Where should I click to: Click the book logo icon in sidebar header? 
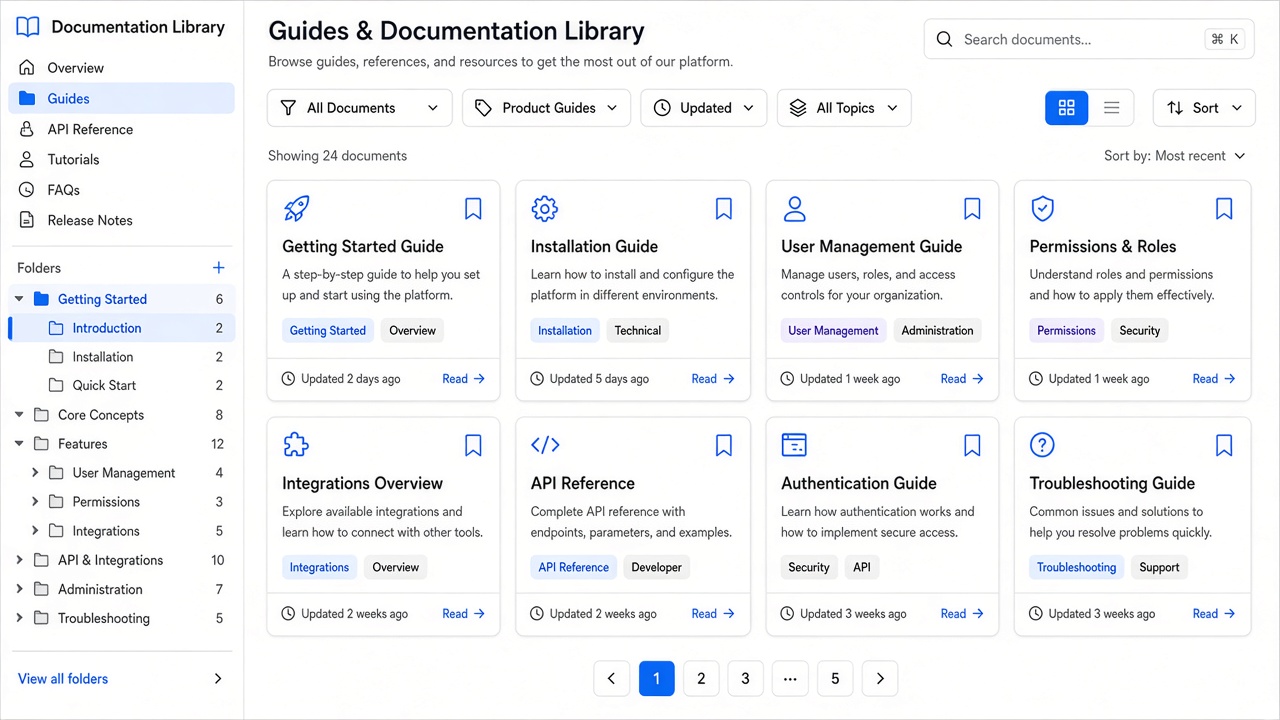pos(28,27)
